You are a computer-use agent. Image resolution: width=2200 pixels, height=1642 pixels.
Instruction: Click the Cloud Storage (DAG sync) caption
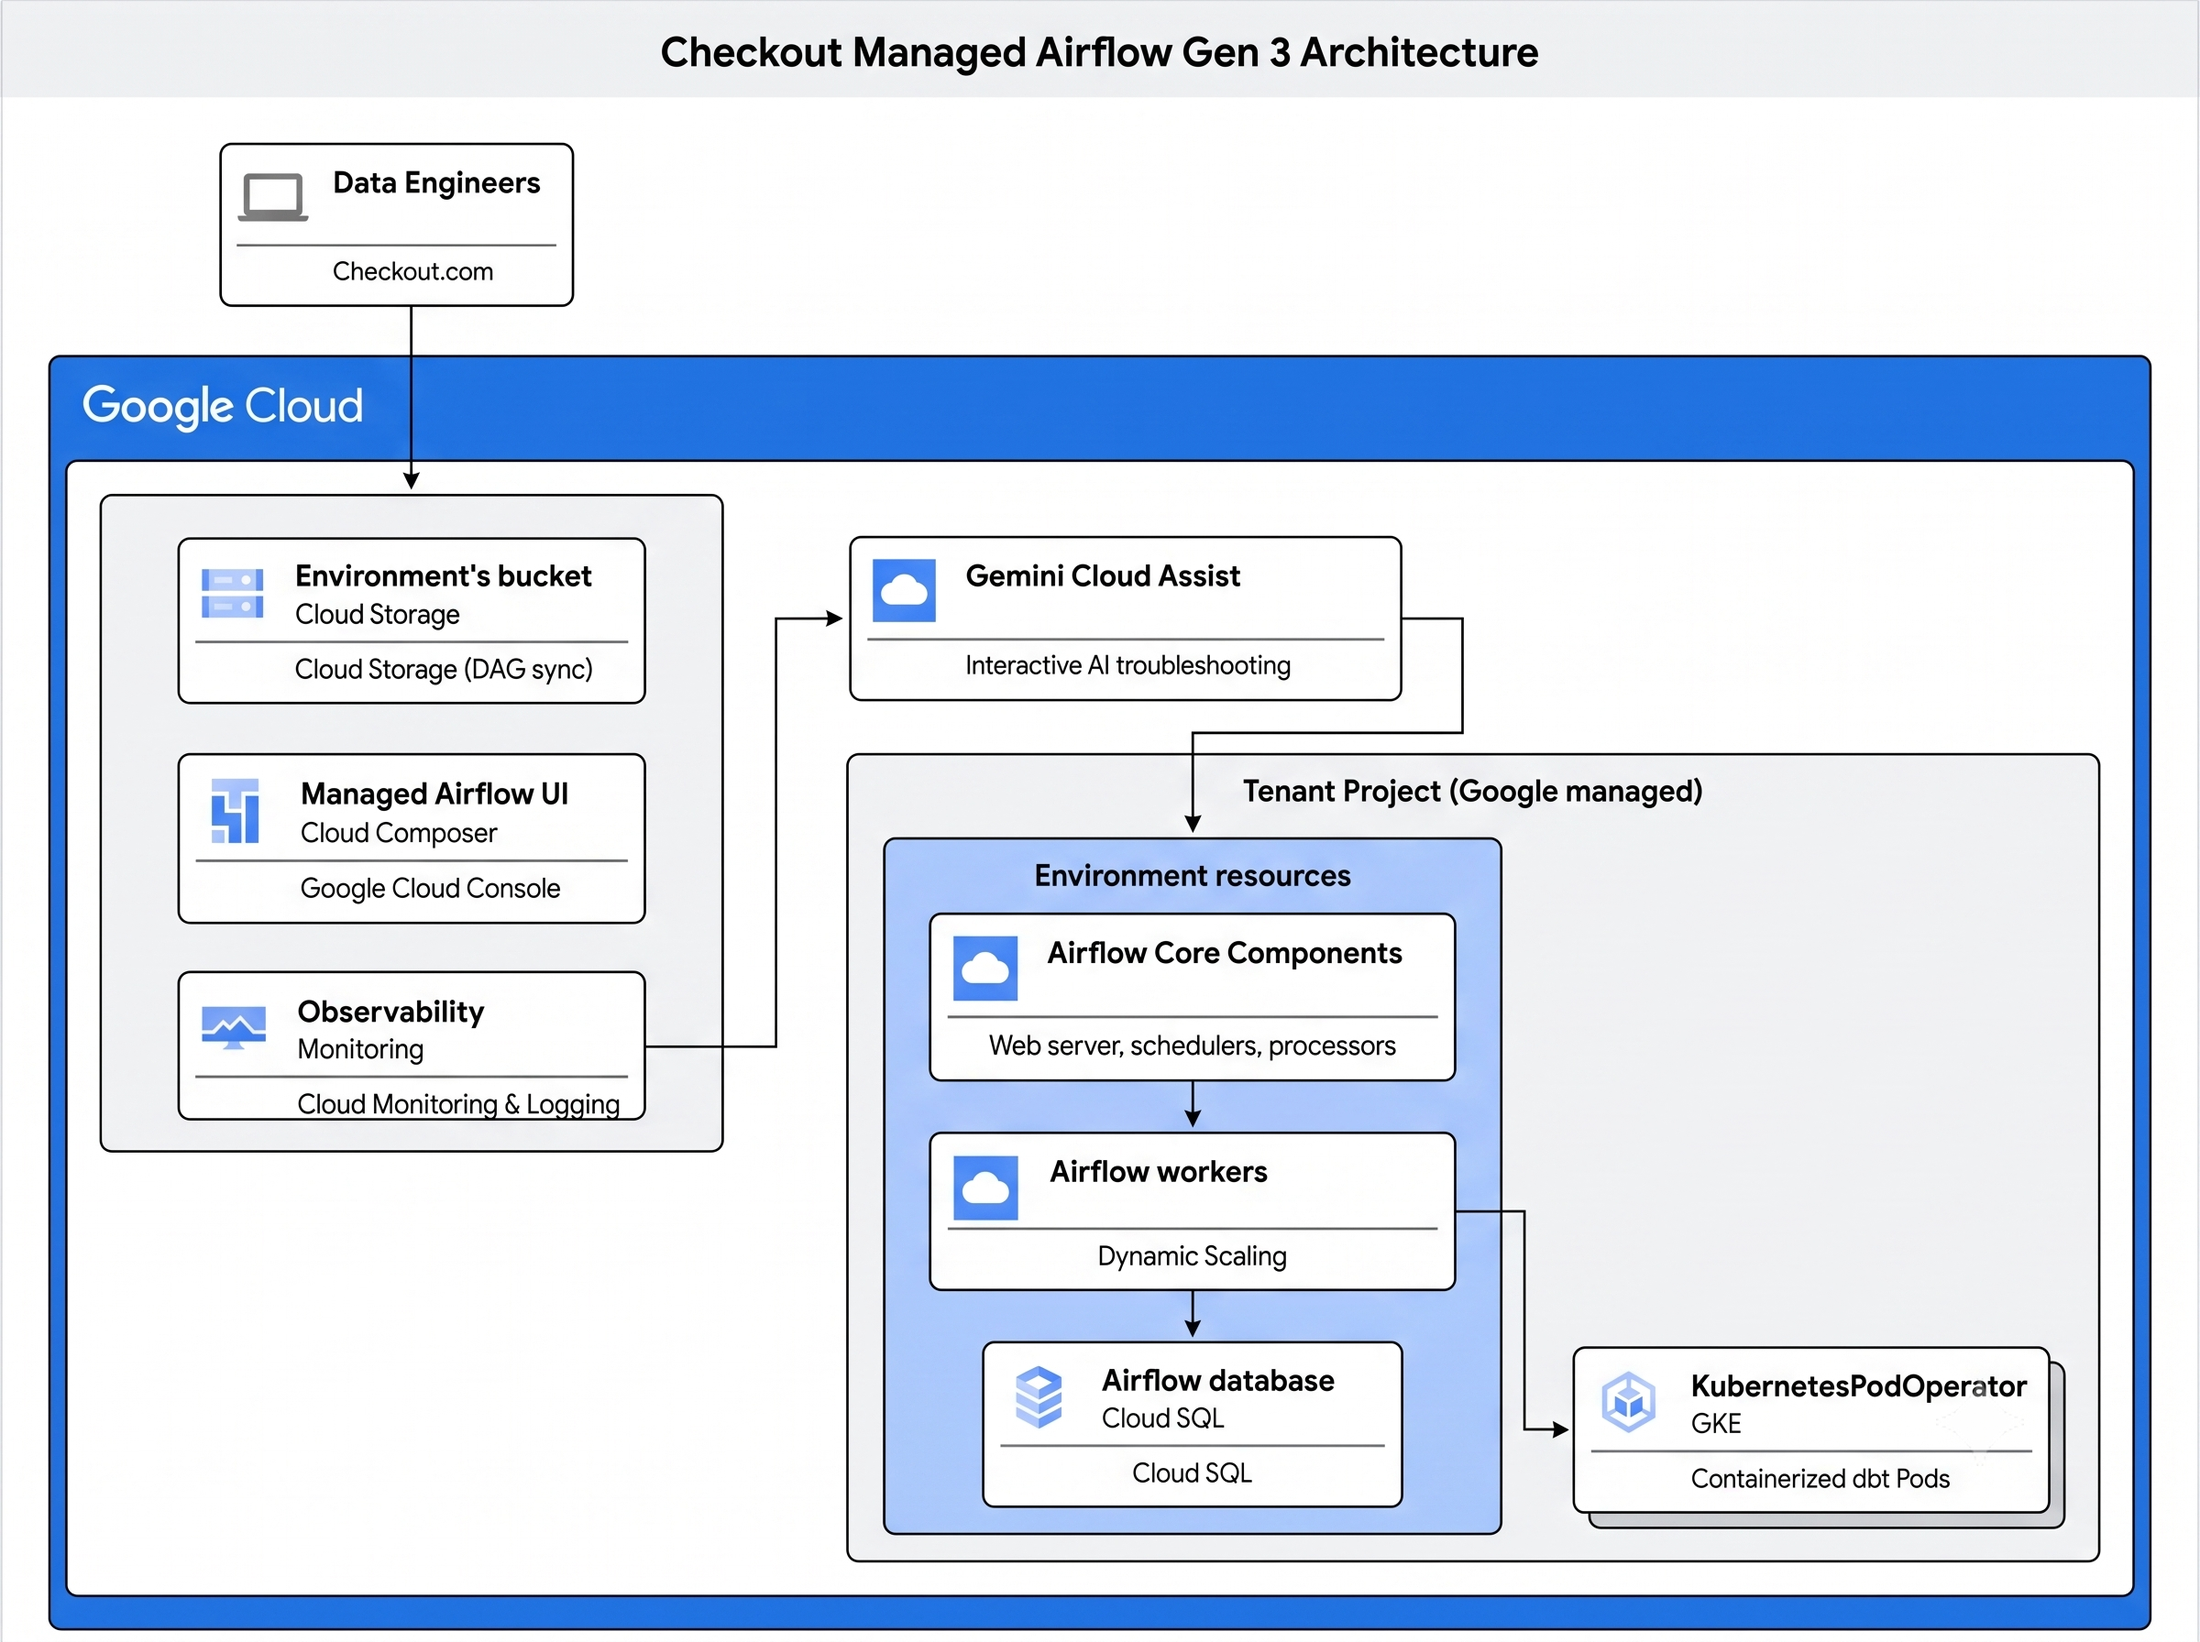(444, 669)
